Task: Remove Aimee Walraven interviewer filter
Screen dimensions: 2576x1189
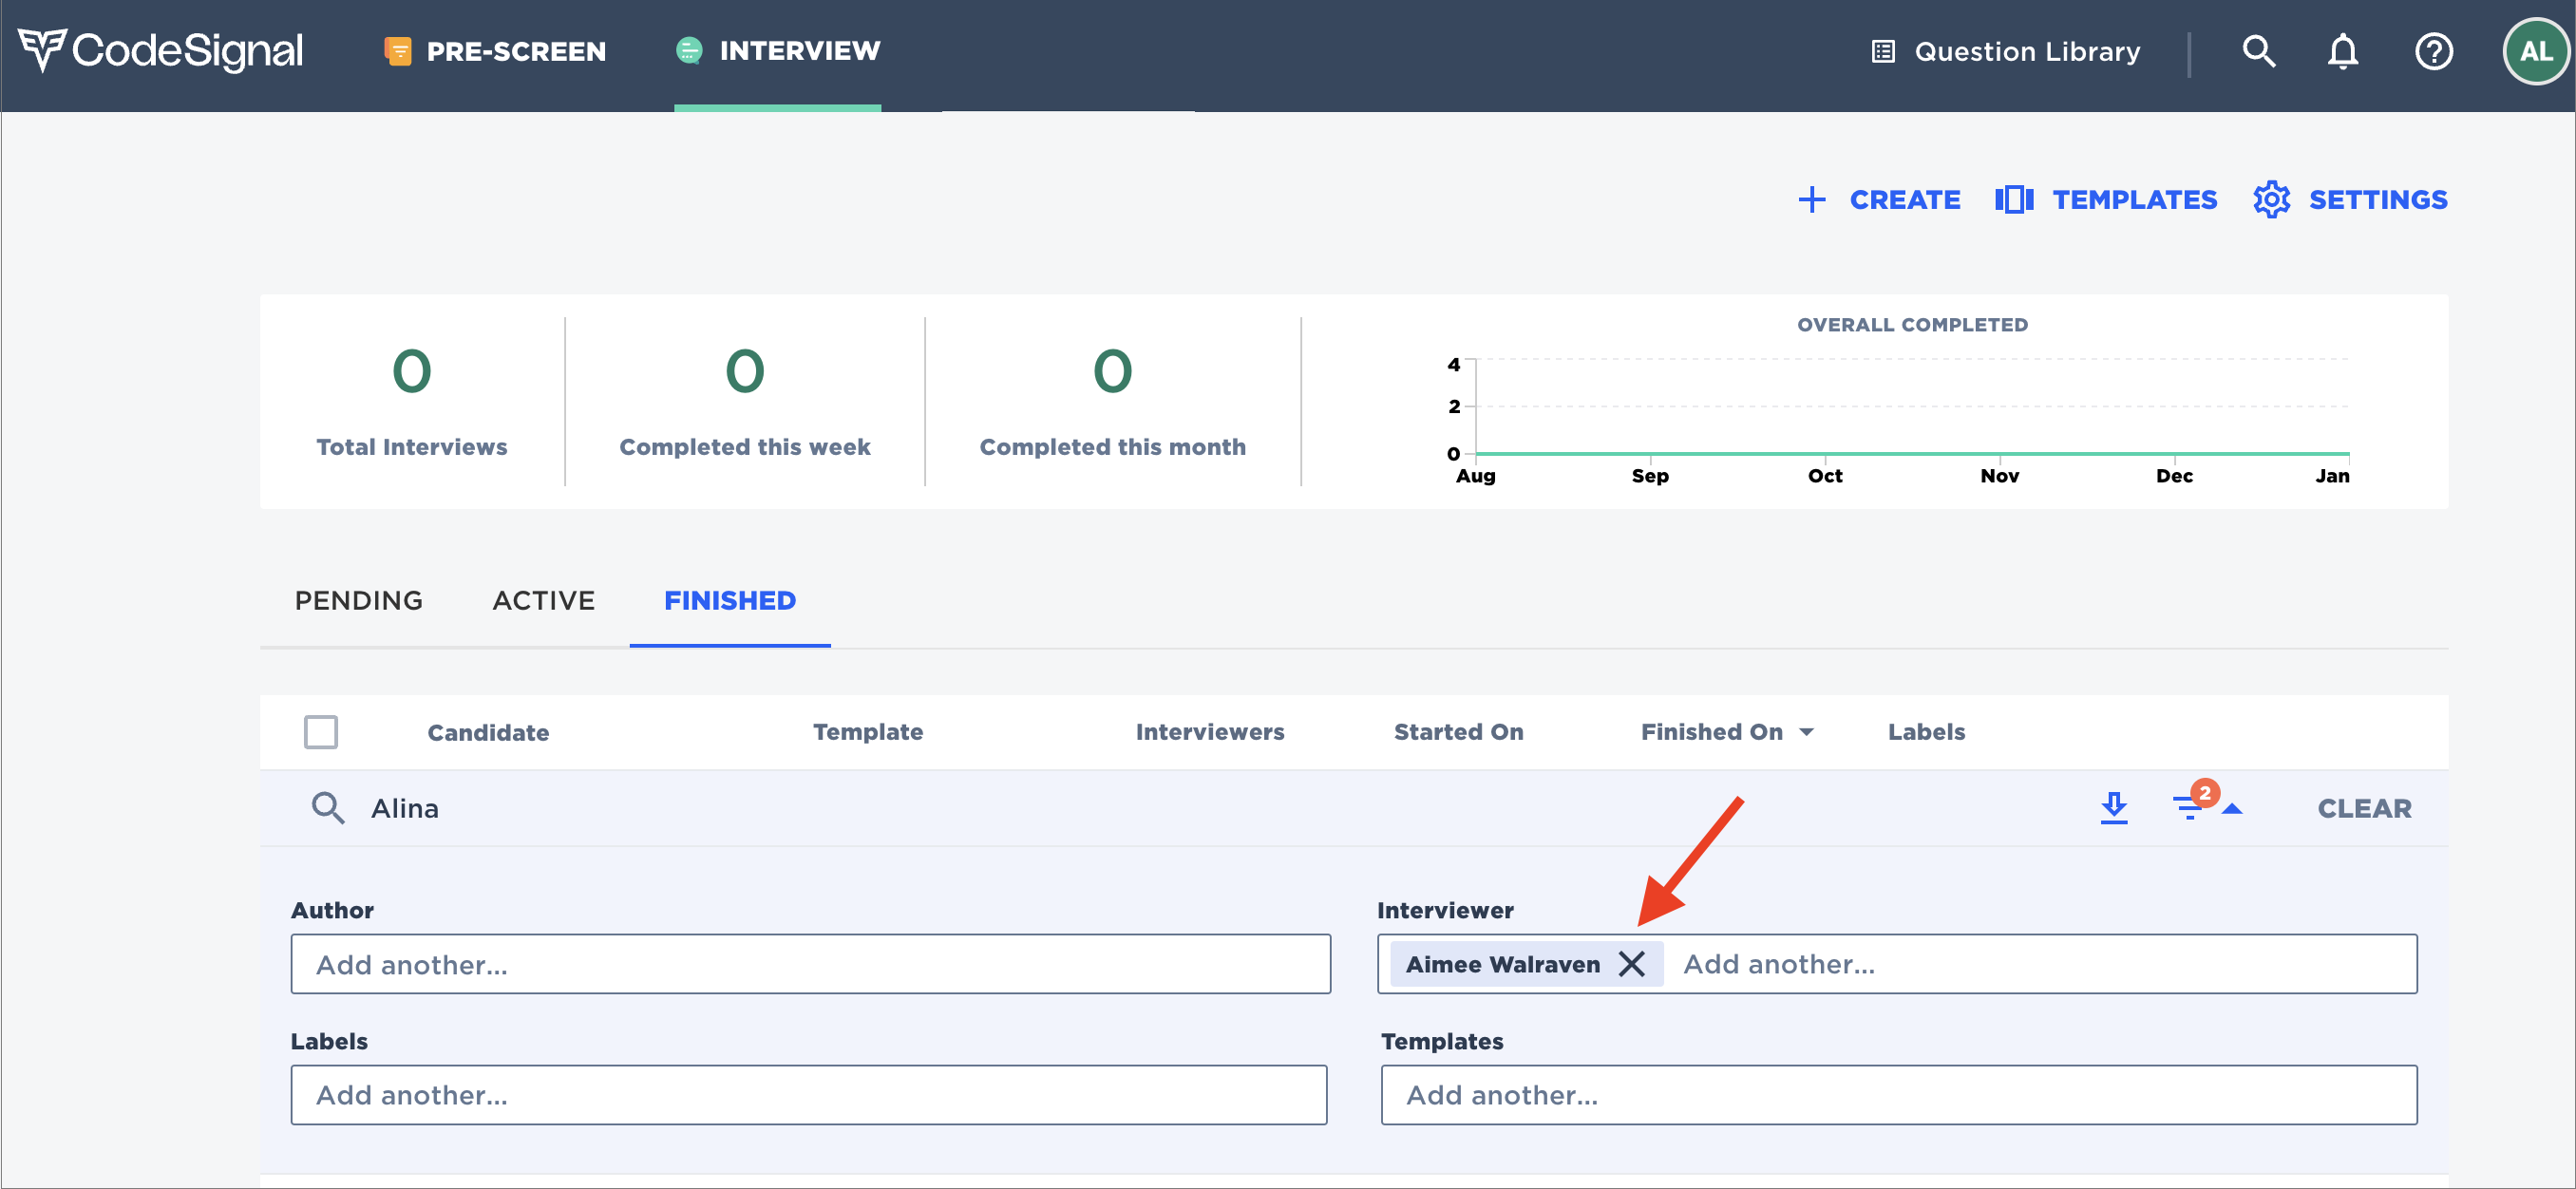Action: 1631,964
